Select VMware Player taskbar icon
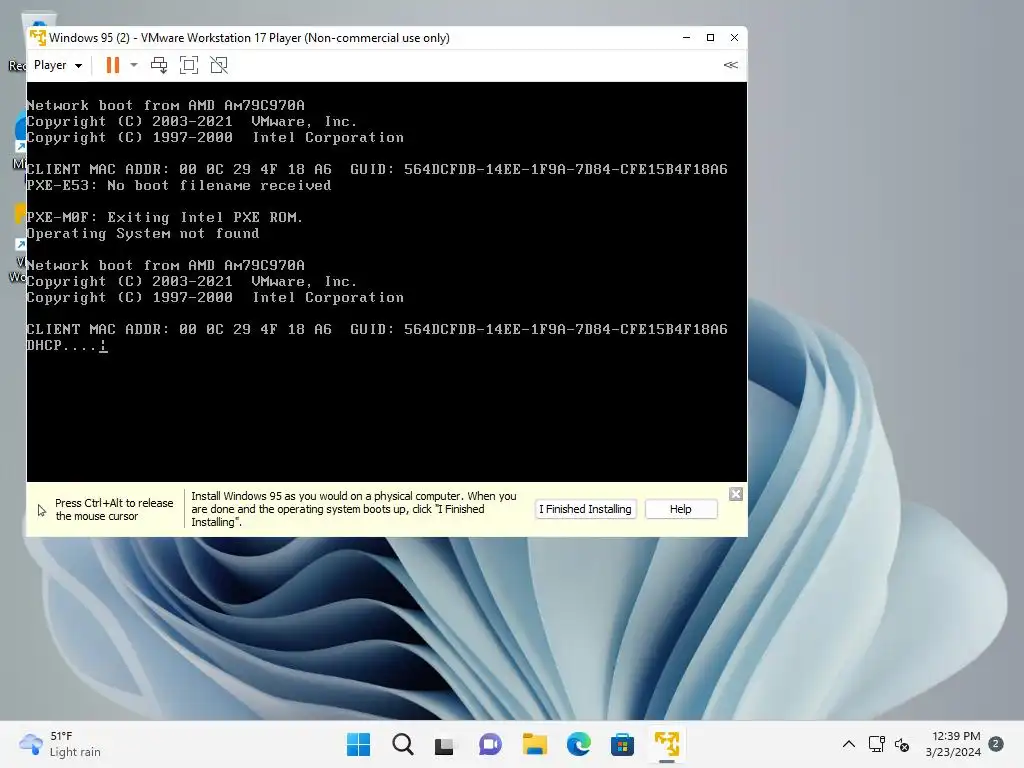Viewport: 1024px width, 768px height. [x=666, y=744]
